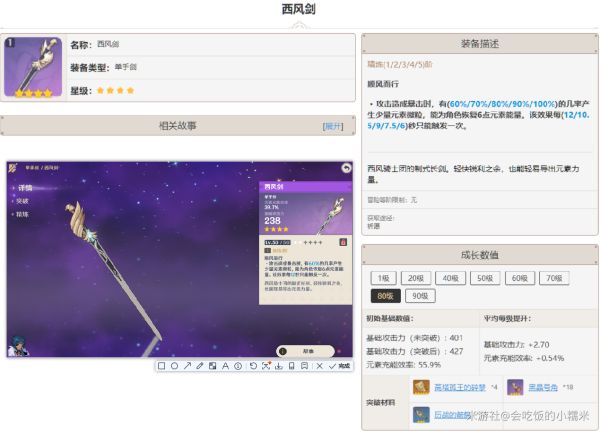
Task: Click the character avatar in the game corner
Action: [x=17, y=347]
